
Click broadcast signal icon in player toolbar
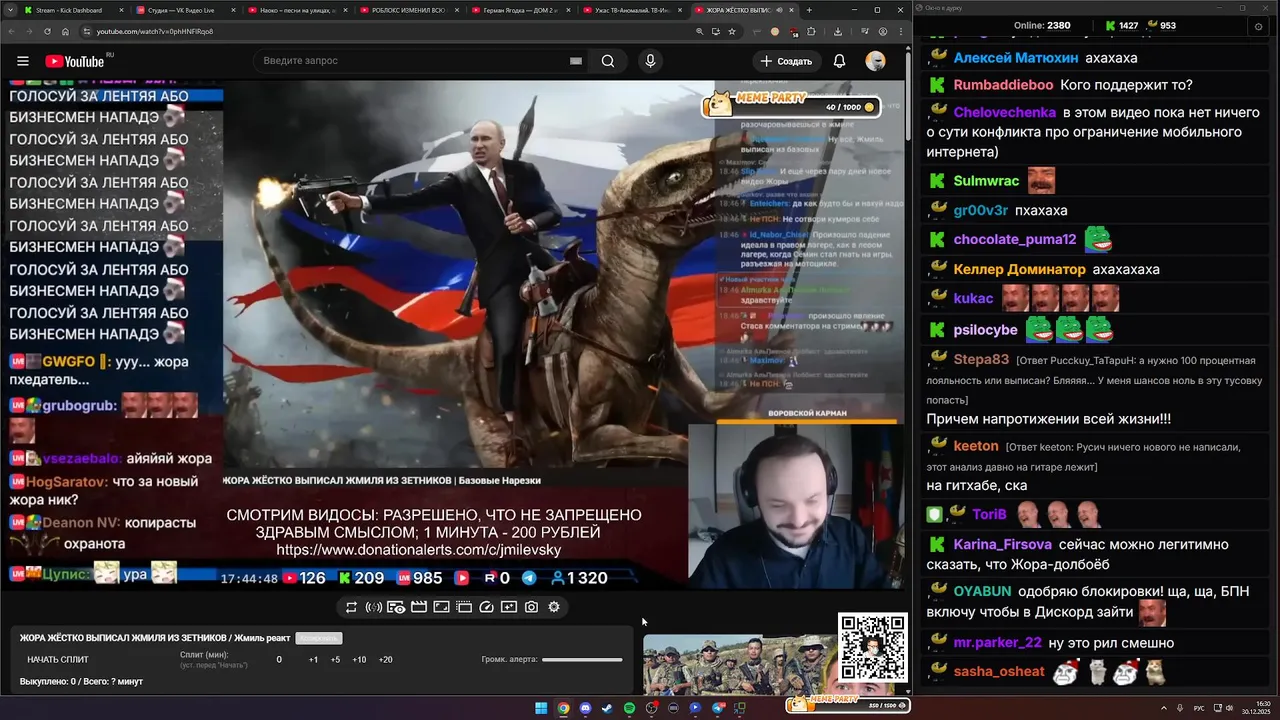click(374, 607)
